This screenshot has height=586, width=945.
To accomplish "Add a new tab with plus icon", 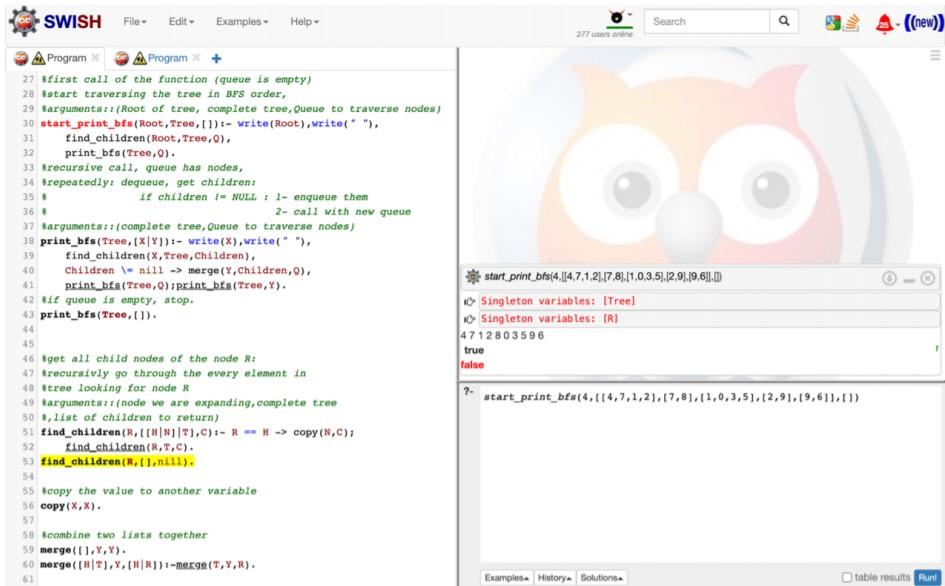I will pos(216,58).
